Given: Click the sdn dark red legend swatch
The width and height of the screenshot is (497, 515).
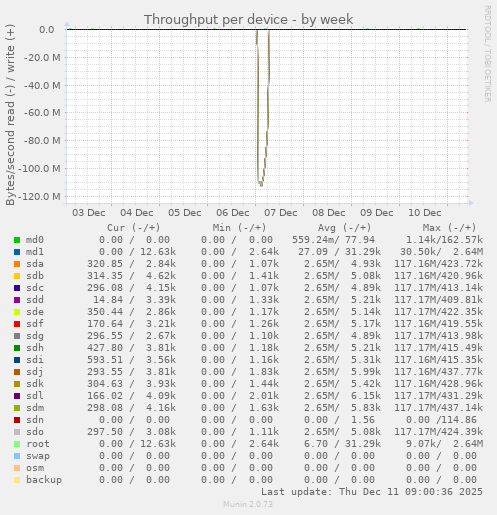Looking at the screenshot, I should (x=17, y=420).
